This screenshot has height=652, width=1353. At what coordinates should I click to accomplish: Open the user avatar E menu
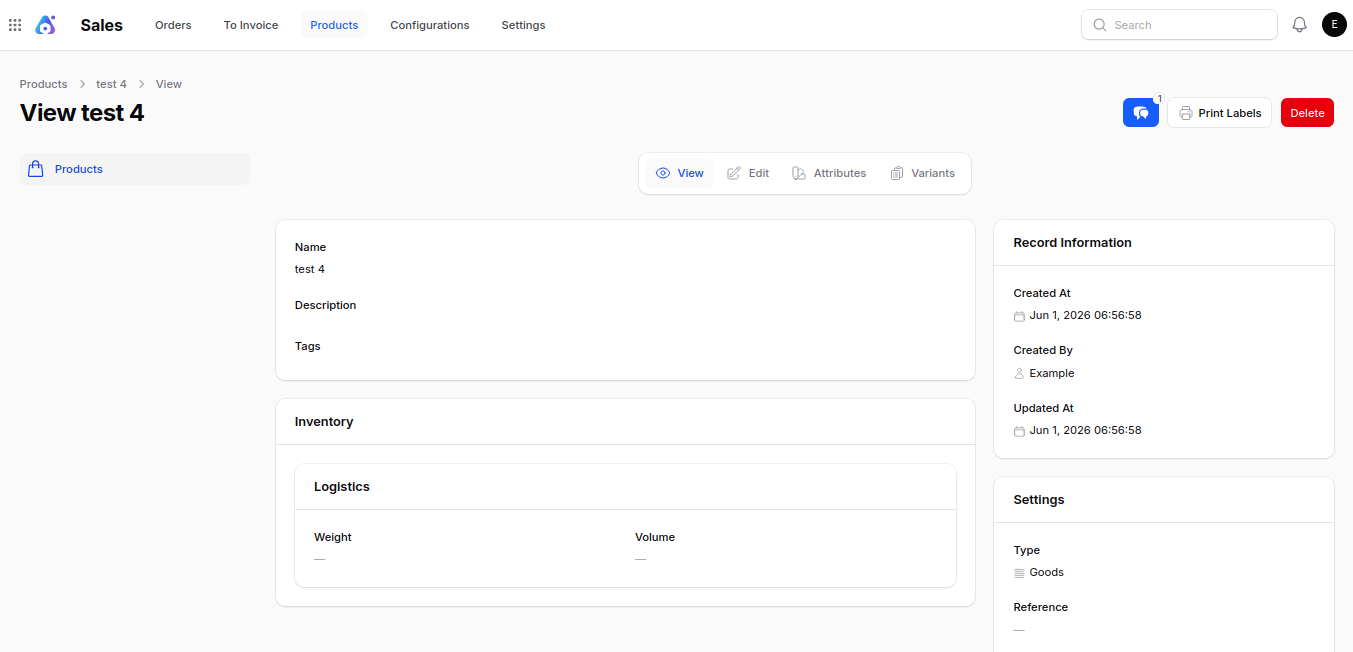coord(1334,25)
